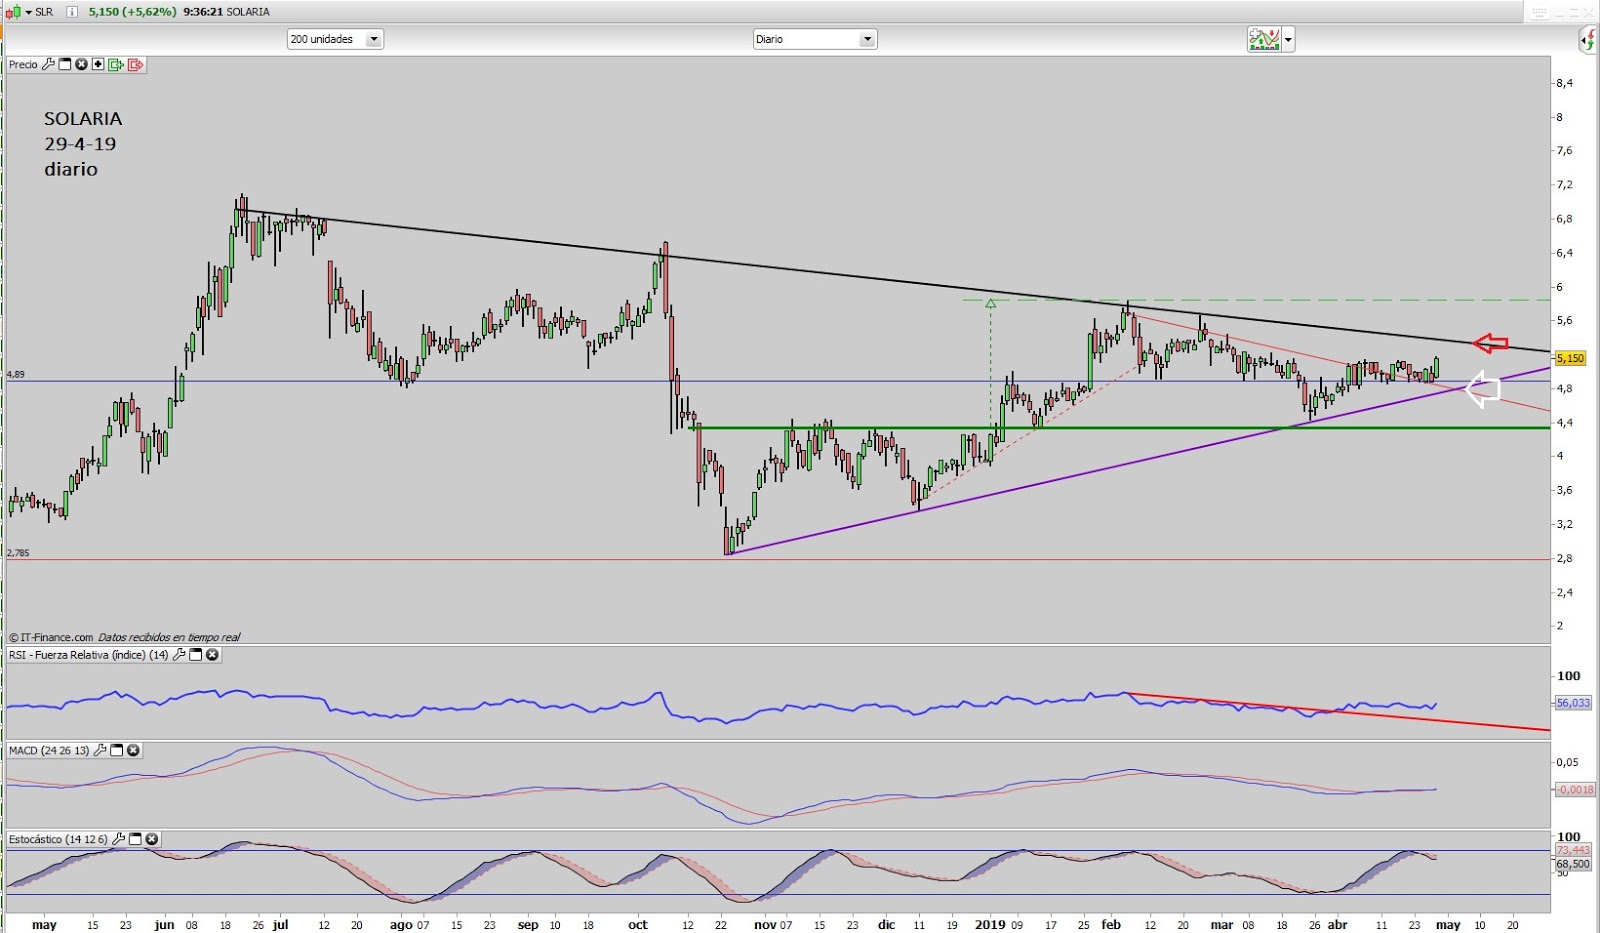Click the SOLARIA 29-4-19 diario annotation
Viewport: 1600px width, 933px height.
tap(83, 143)
